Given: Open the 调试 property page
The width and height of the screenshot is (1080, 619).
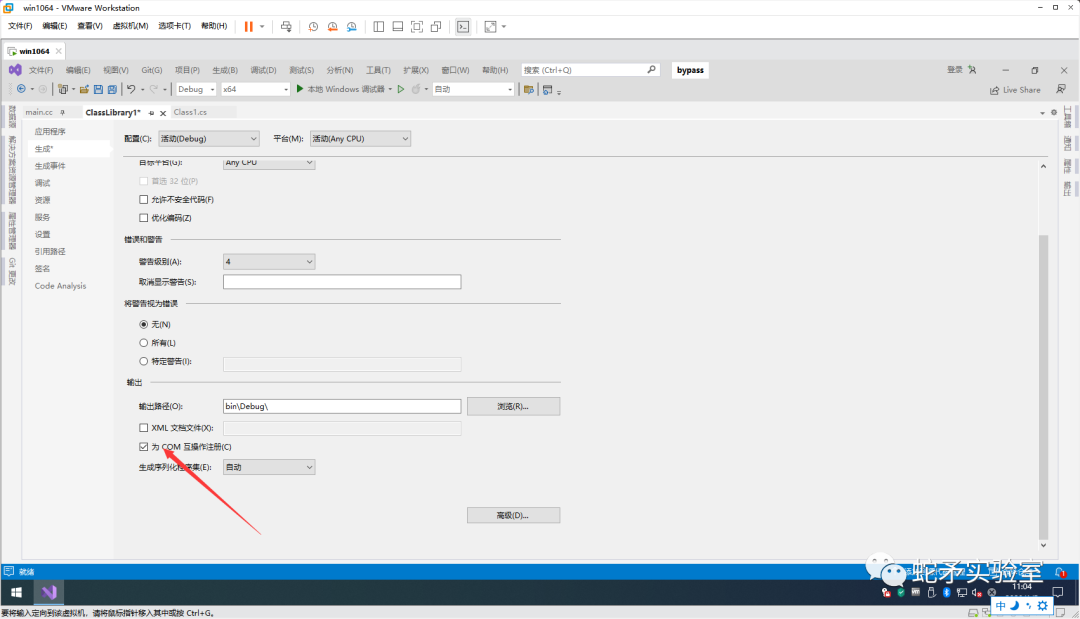Looking at the screenshot, I should (x=43, y=183).
